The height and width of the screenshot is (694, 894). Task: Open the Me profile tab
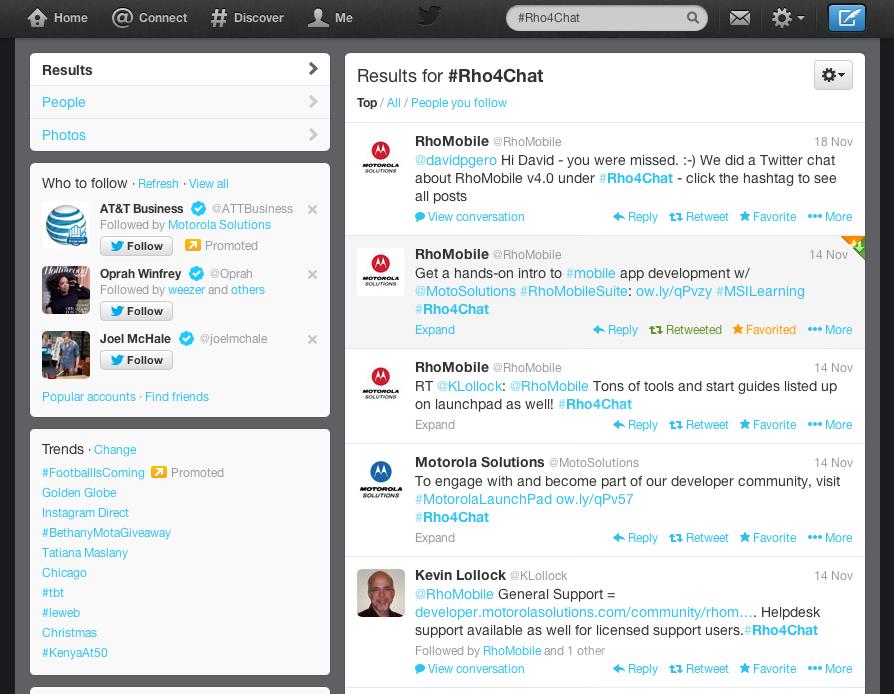click(330, 18)
